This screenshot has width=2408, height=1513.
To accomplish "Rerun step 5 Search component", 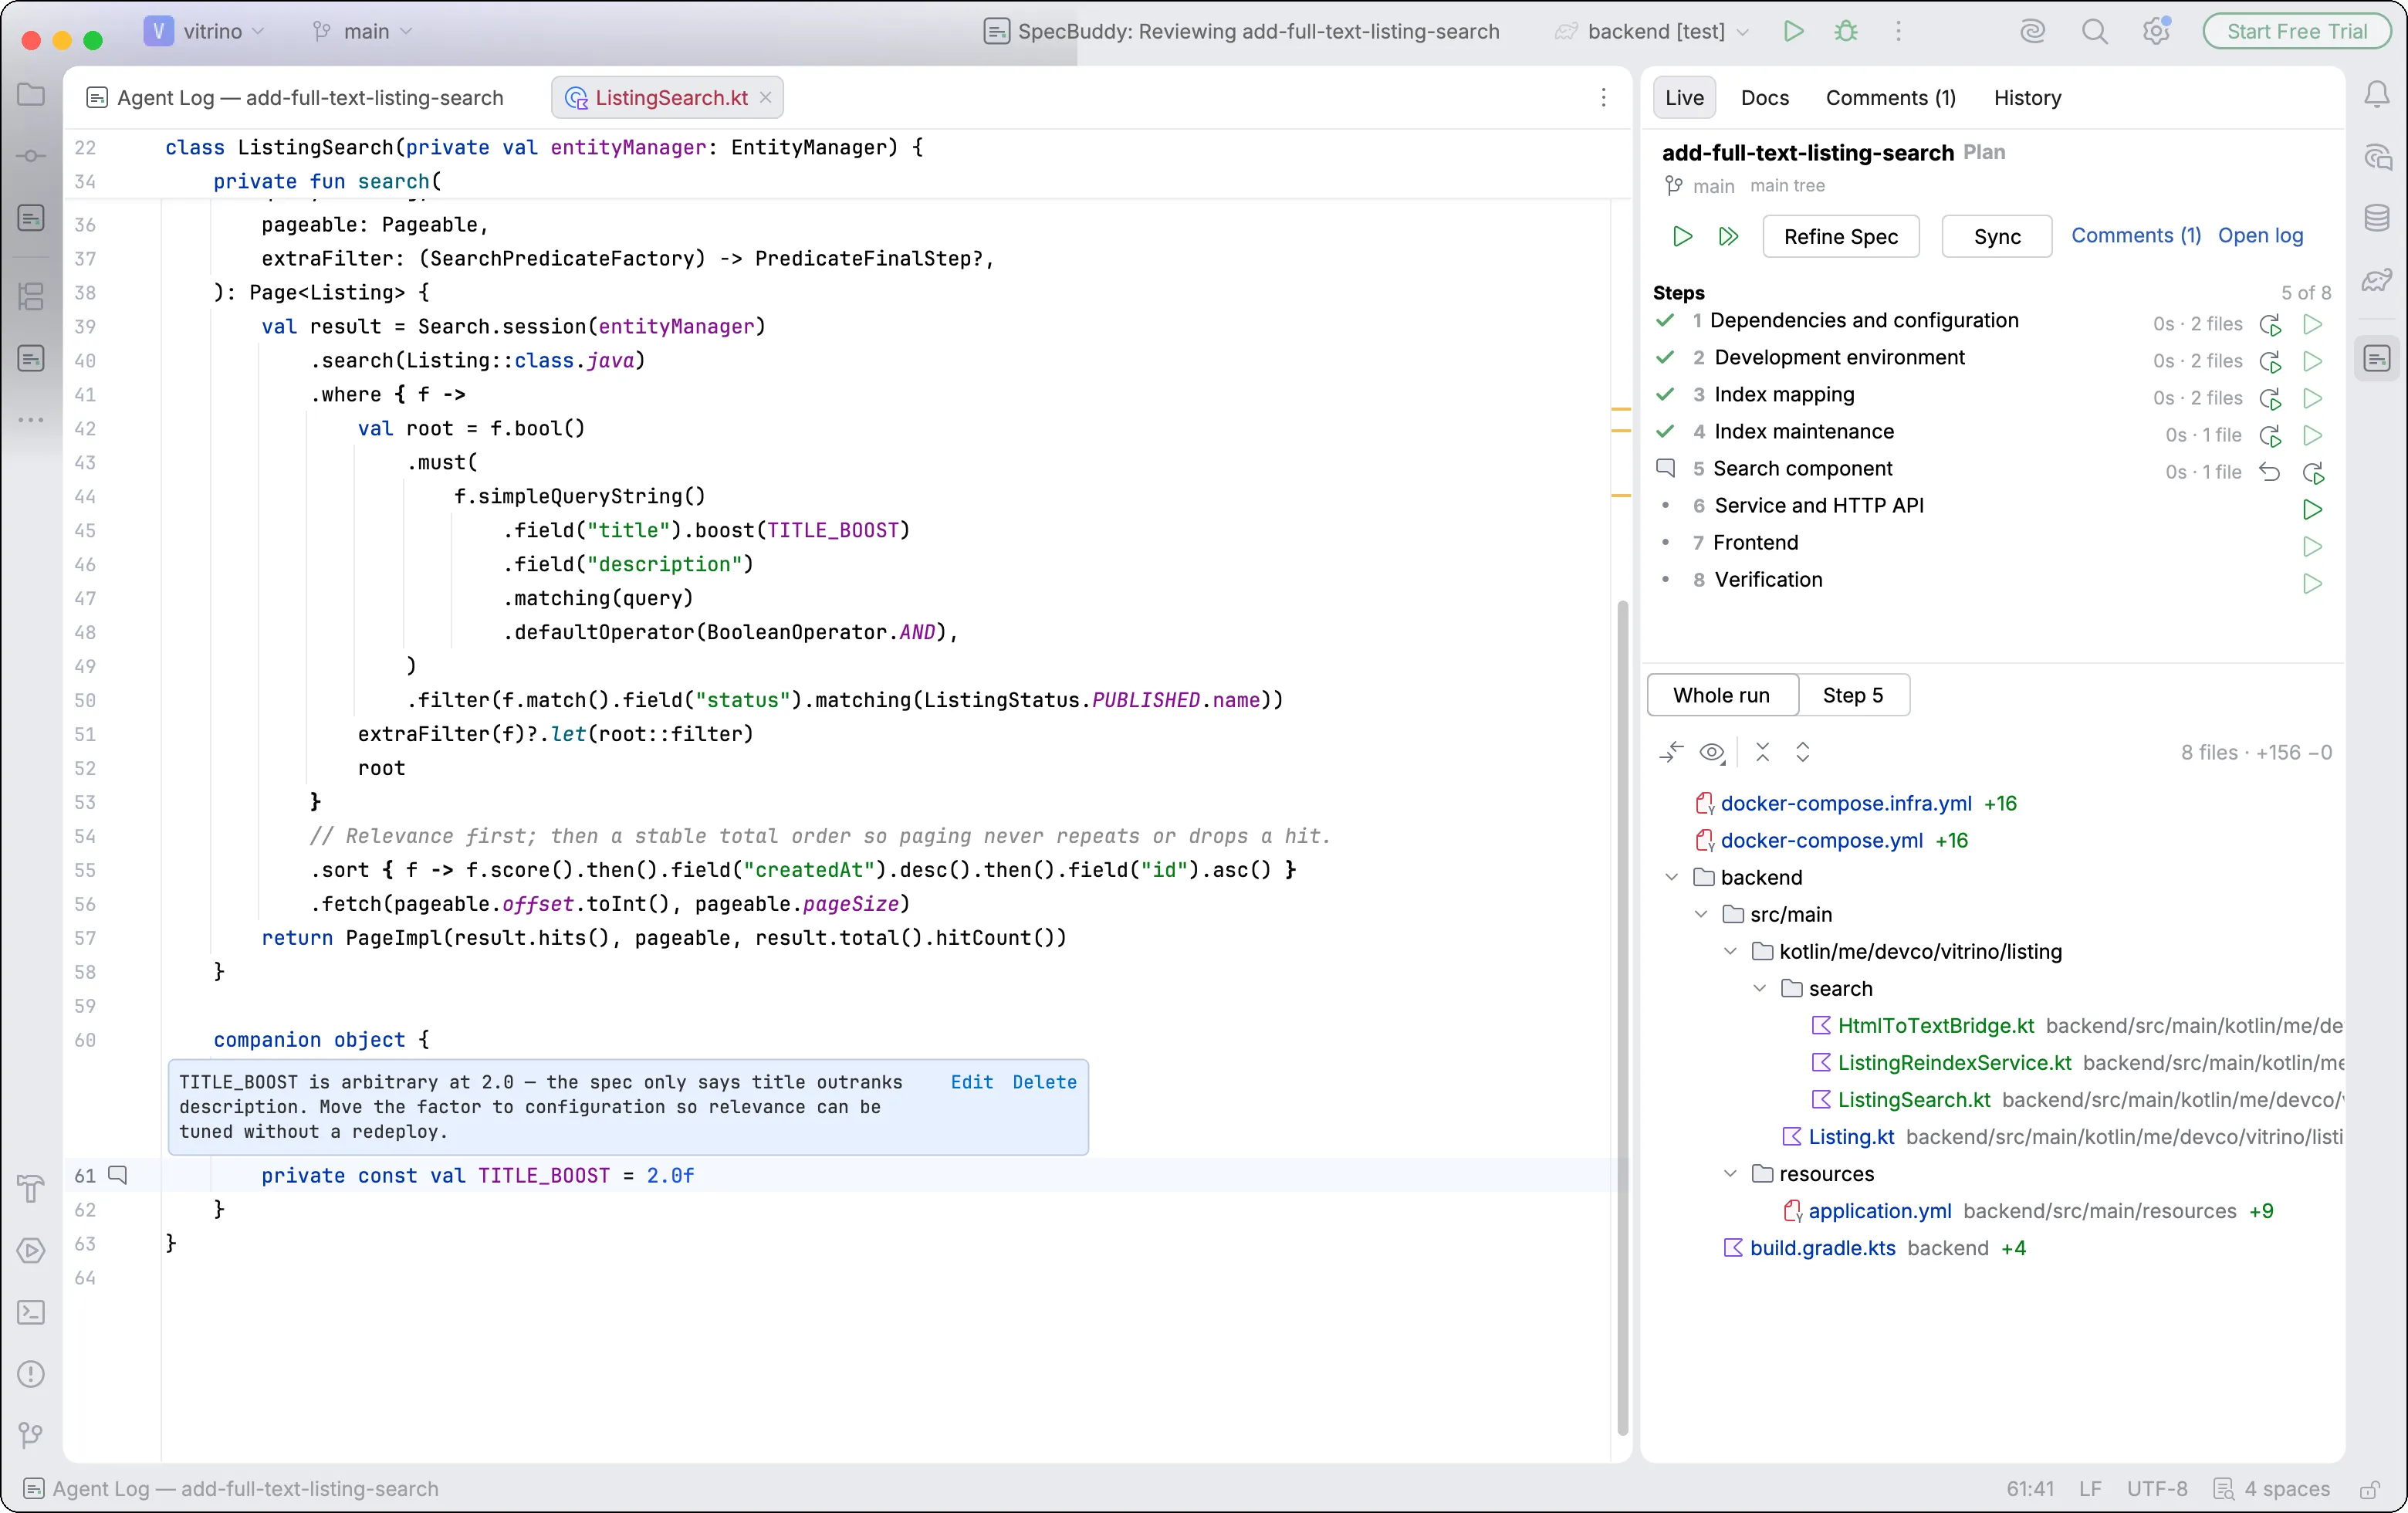I will click(2313, 472).
